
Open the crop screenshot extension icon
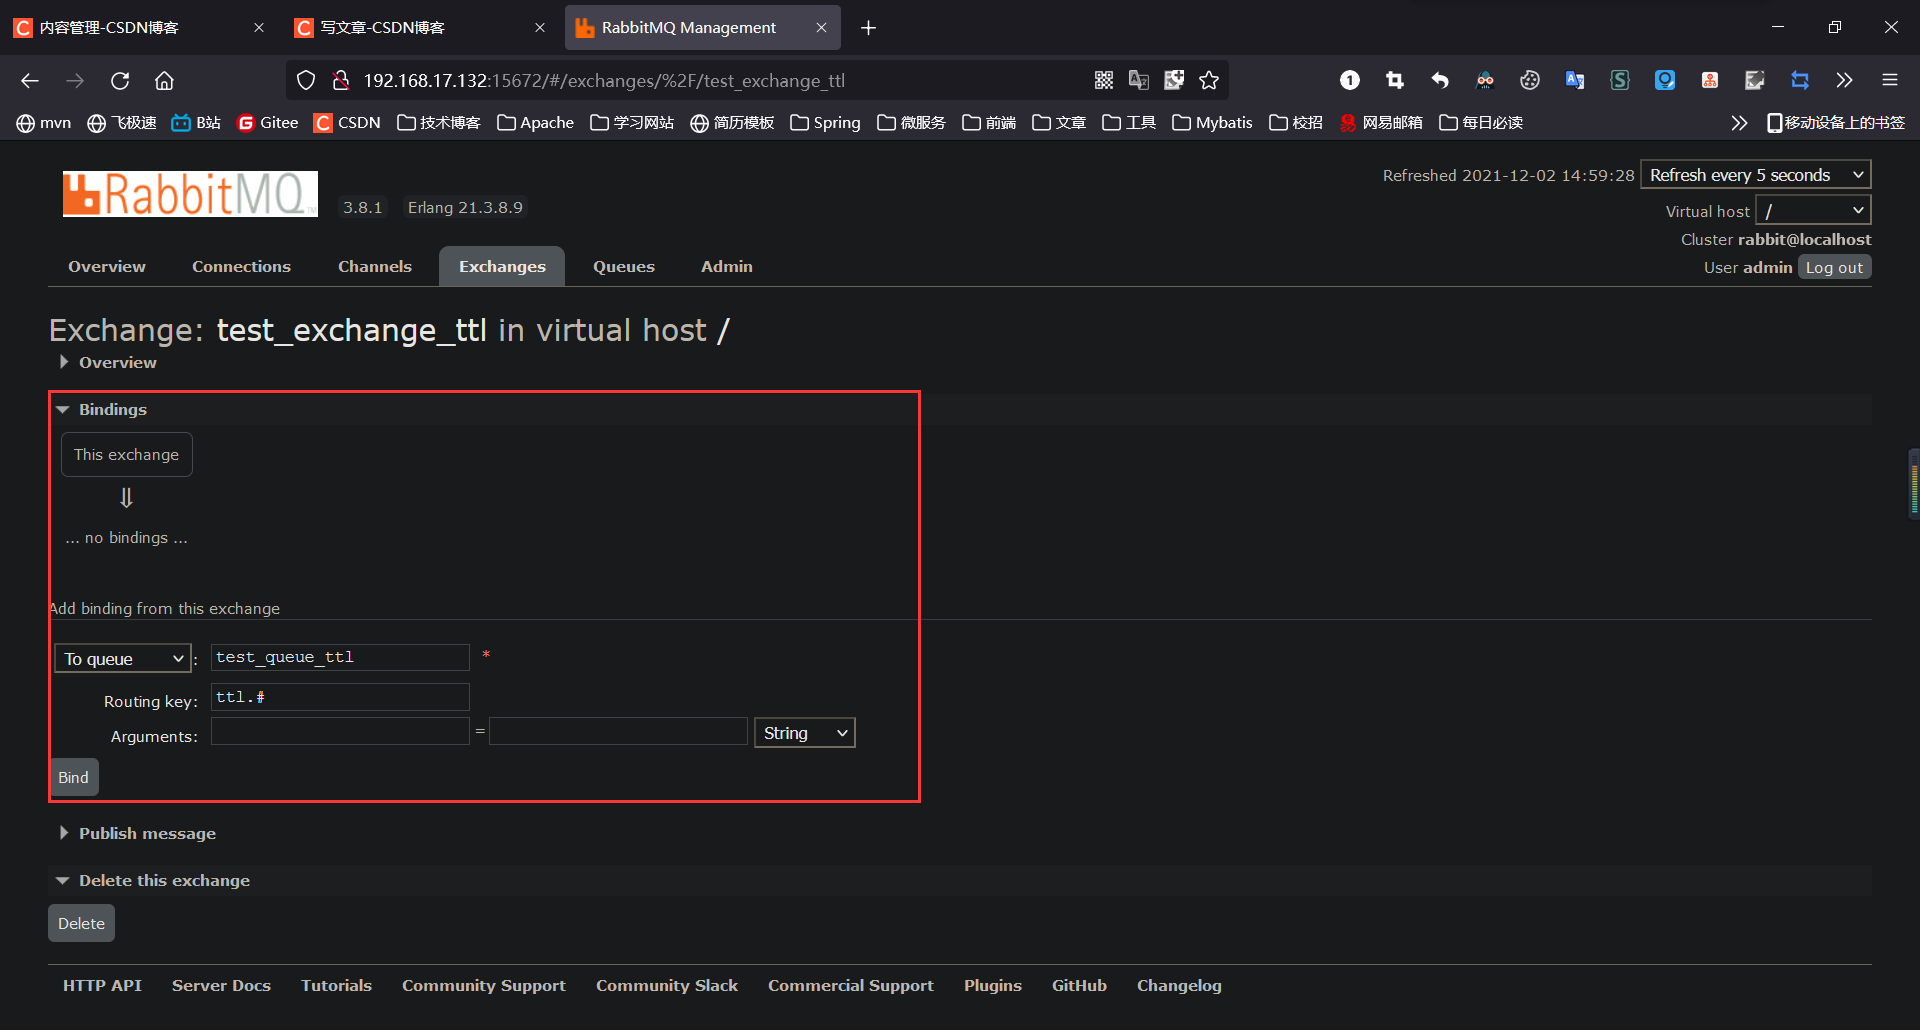click(1395, 81)
